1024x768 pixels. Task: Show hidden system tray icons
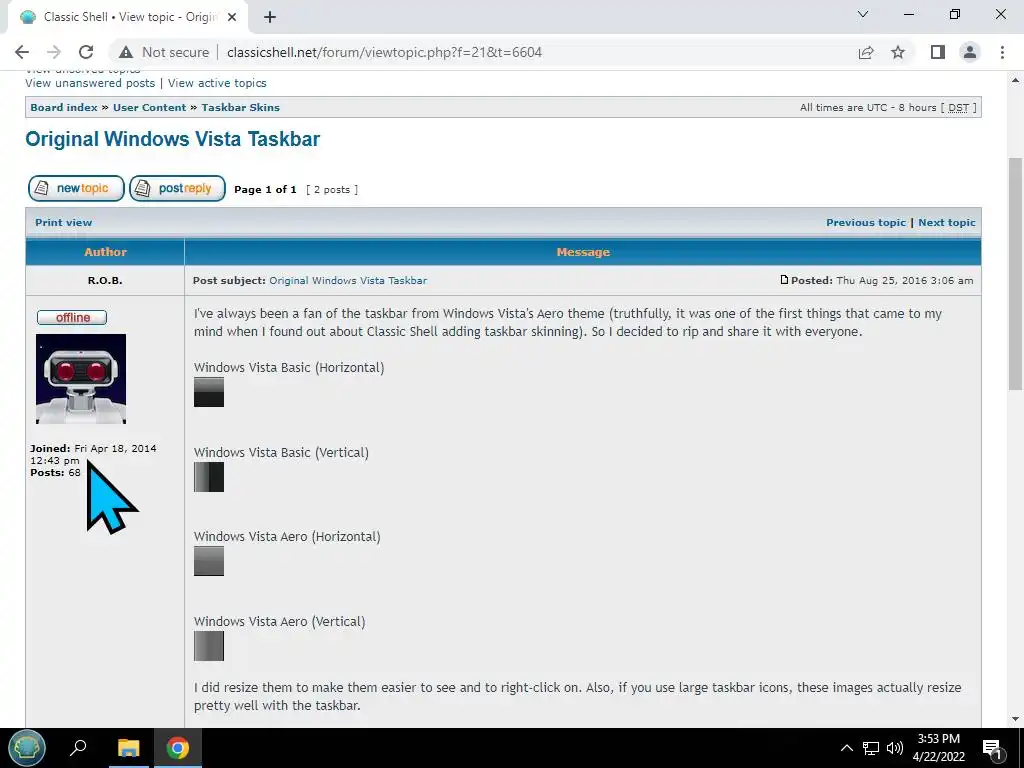(846, 748)
